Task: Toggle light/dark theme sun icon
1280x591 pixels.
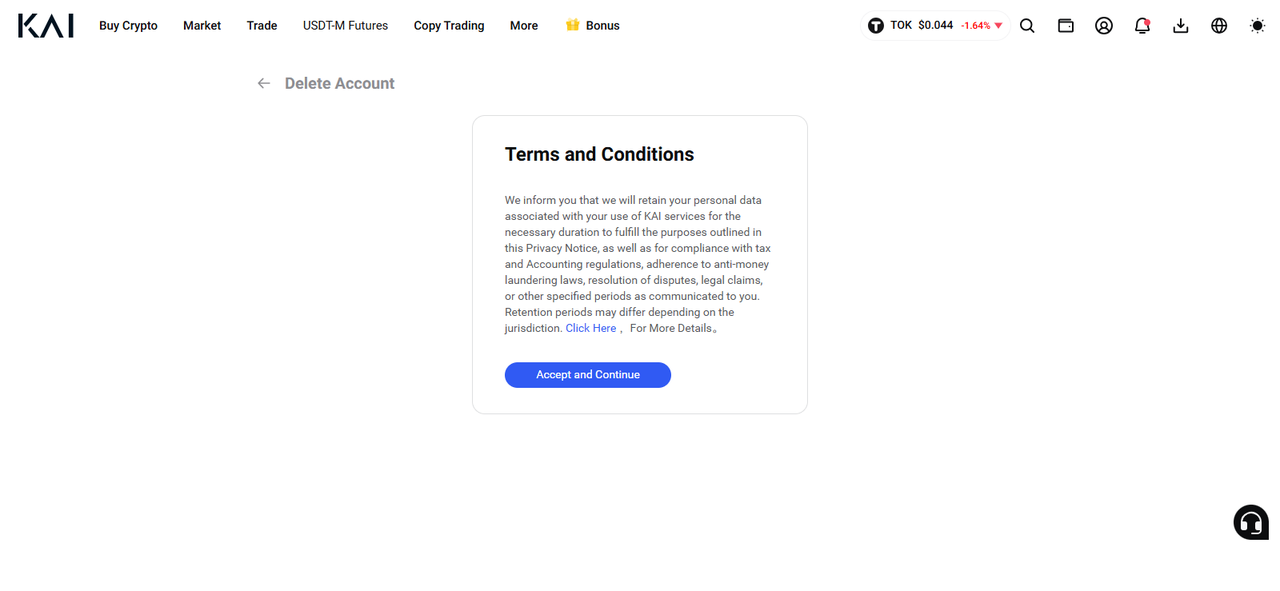Action: (1258, 26)
